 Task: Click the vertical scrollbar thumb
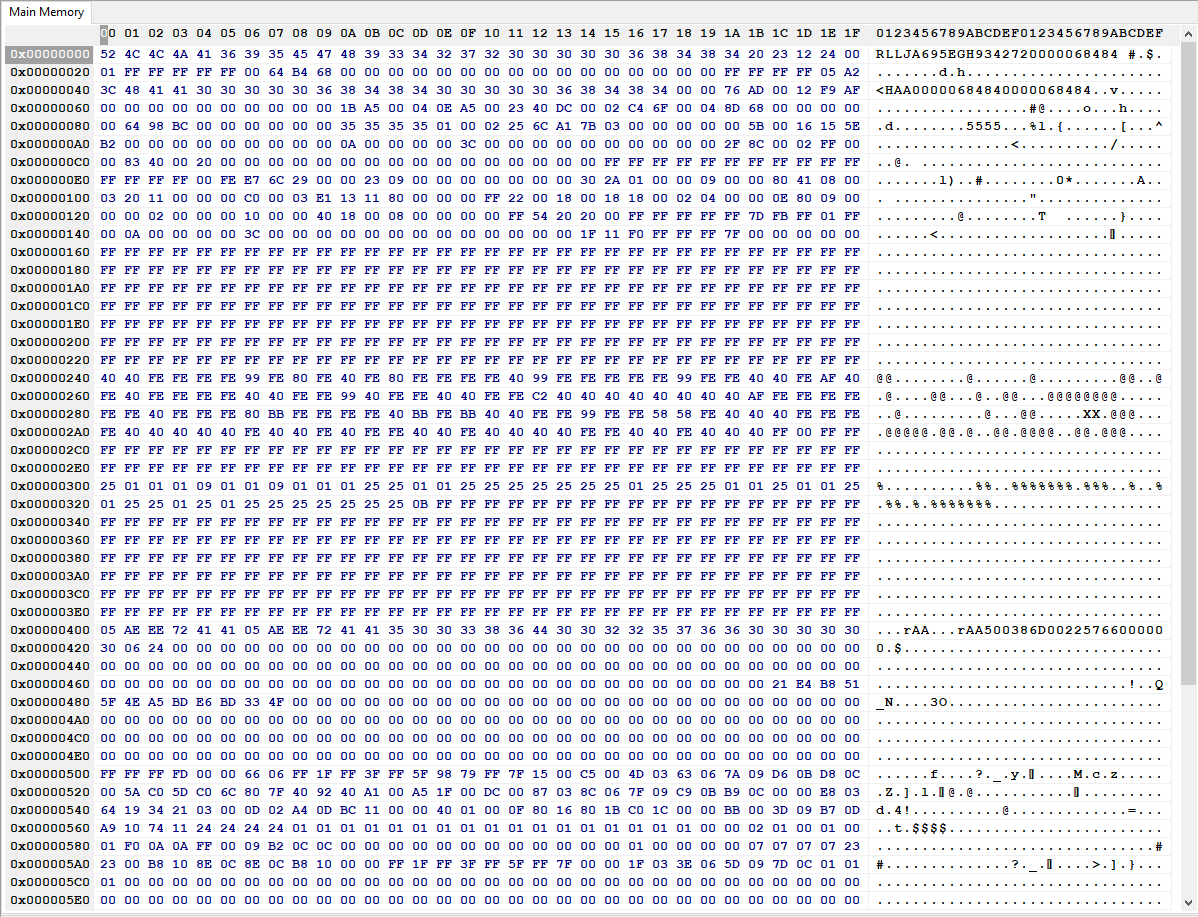click(1188, 364)
